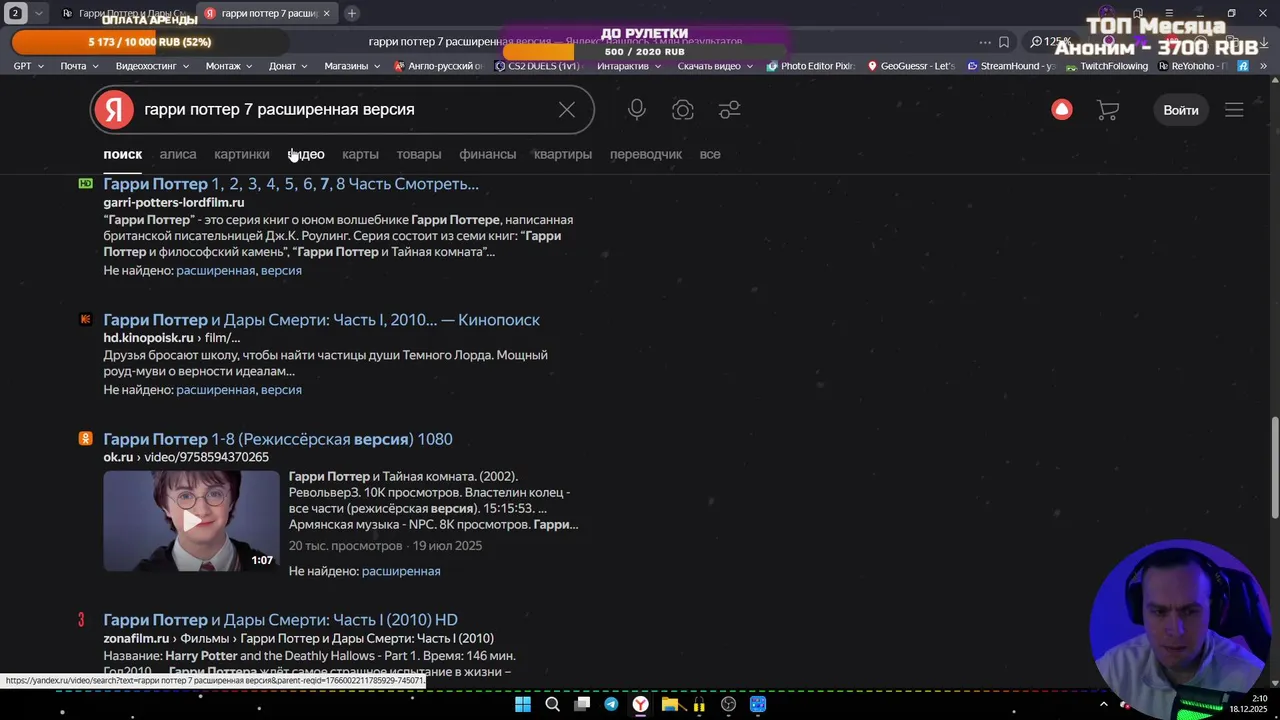
Task: Open the Скачать видео bookmarks folder
Action: [x=715, y=66]
